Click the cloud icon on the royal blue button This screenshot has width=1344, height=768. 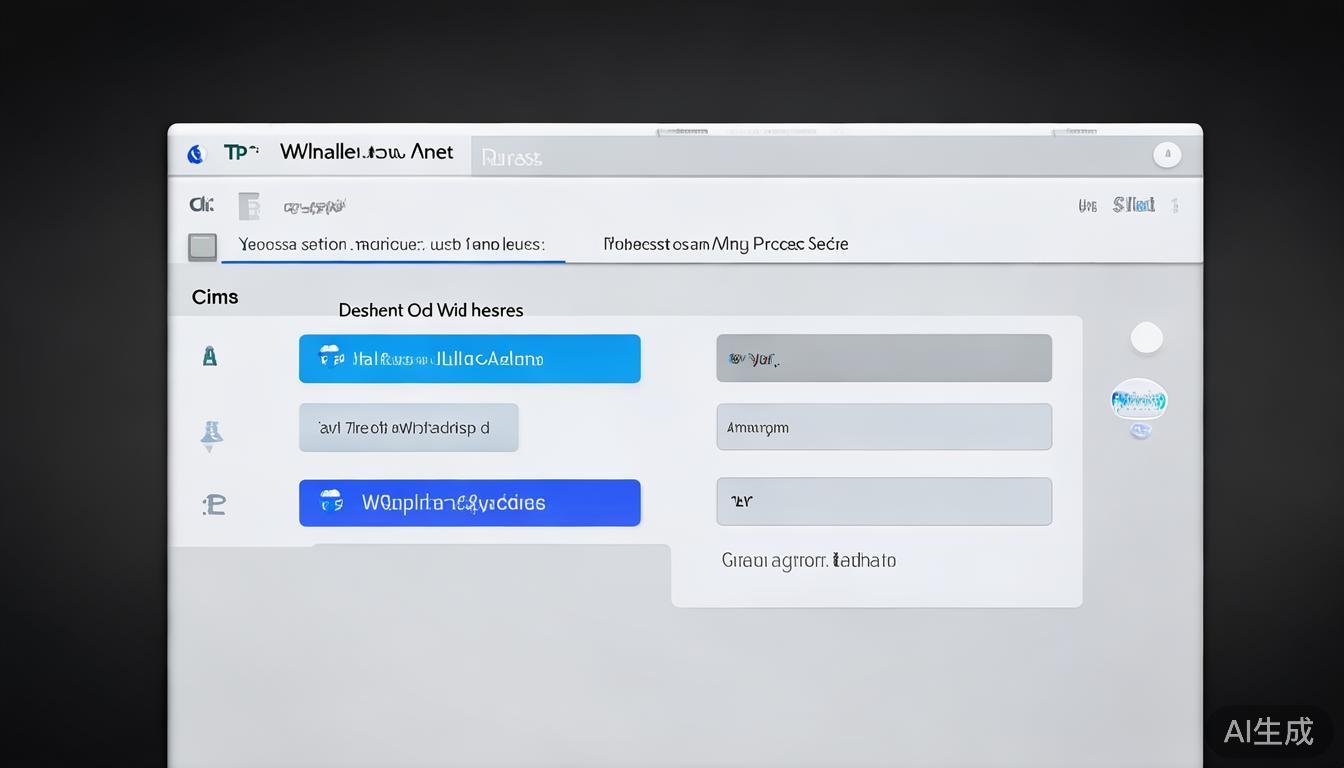coord(331,502)
